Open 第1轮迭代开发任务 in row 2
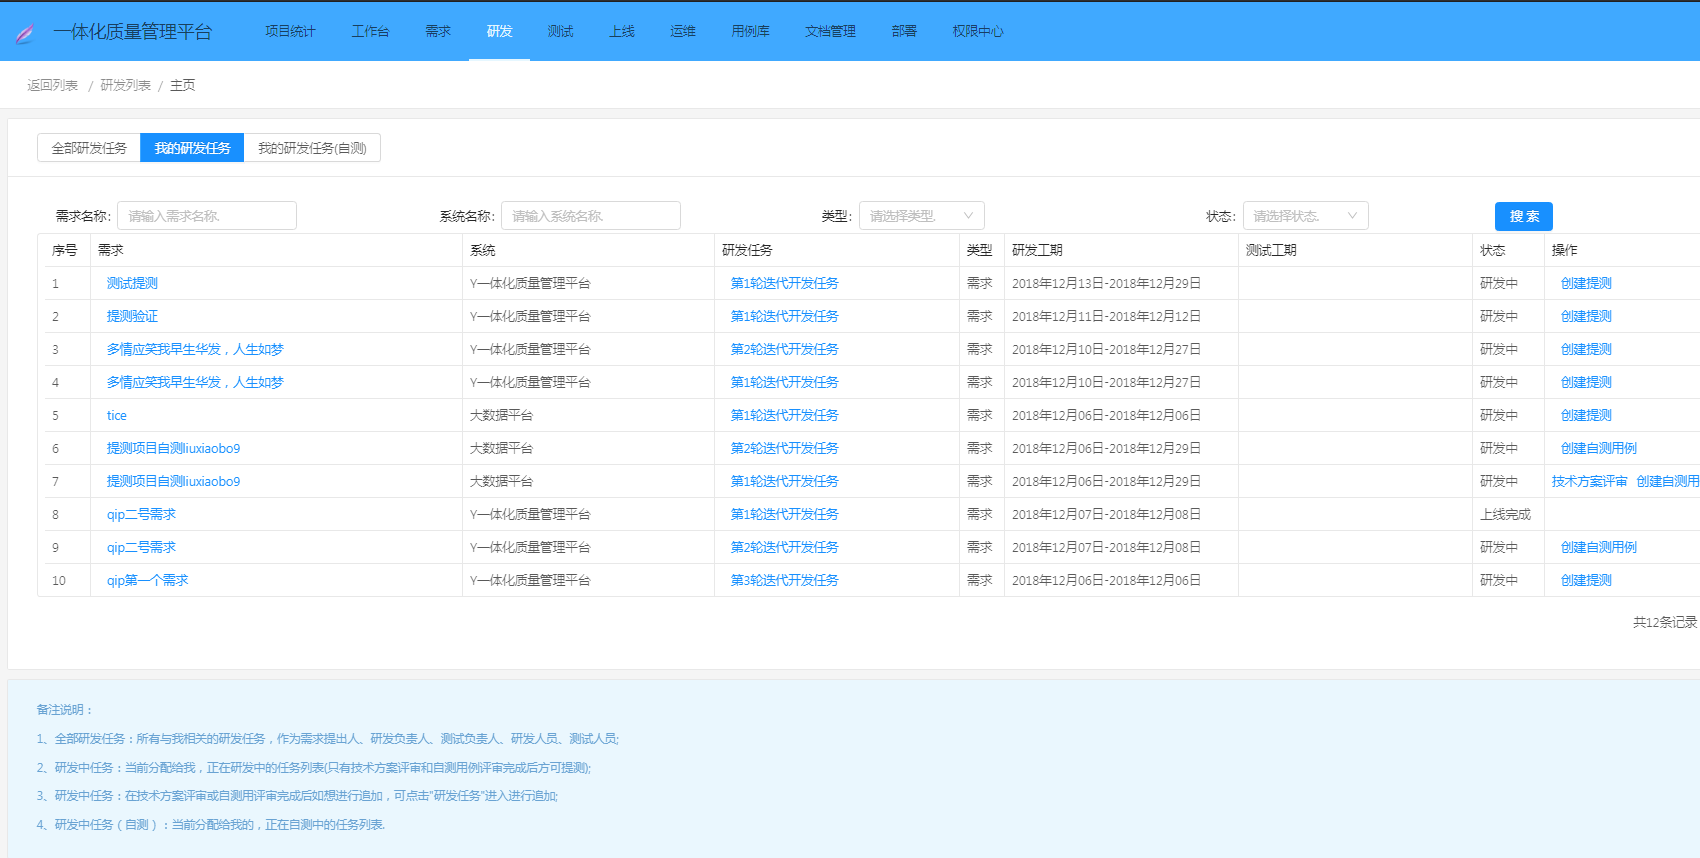Viewport: 1700px width, 858px height. 785,316
